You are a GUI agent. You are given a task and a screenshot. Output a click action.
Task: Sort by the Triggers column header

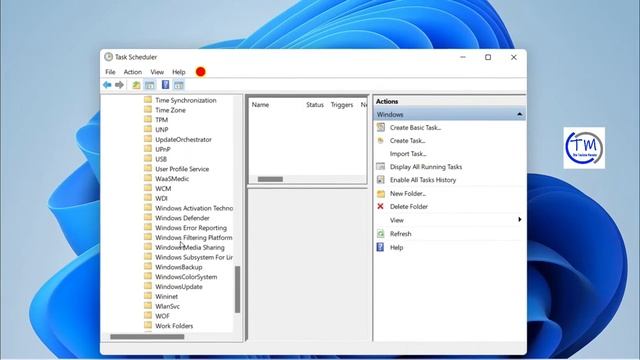tap(342, 105)
